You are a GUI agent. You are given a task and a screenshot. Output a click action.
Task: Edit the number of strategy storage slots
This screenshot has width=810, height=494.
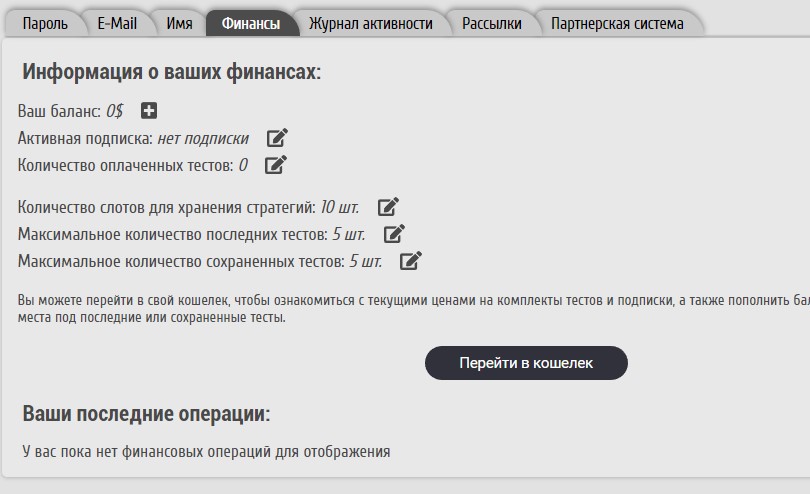pyautogui.click(x=388, y=207)
